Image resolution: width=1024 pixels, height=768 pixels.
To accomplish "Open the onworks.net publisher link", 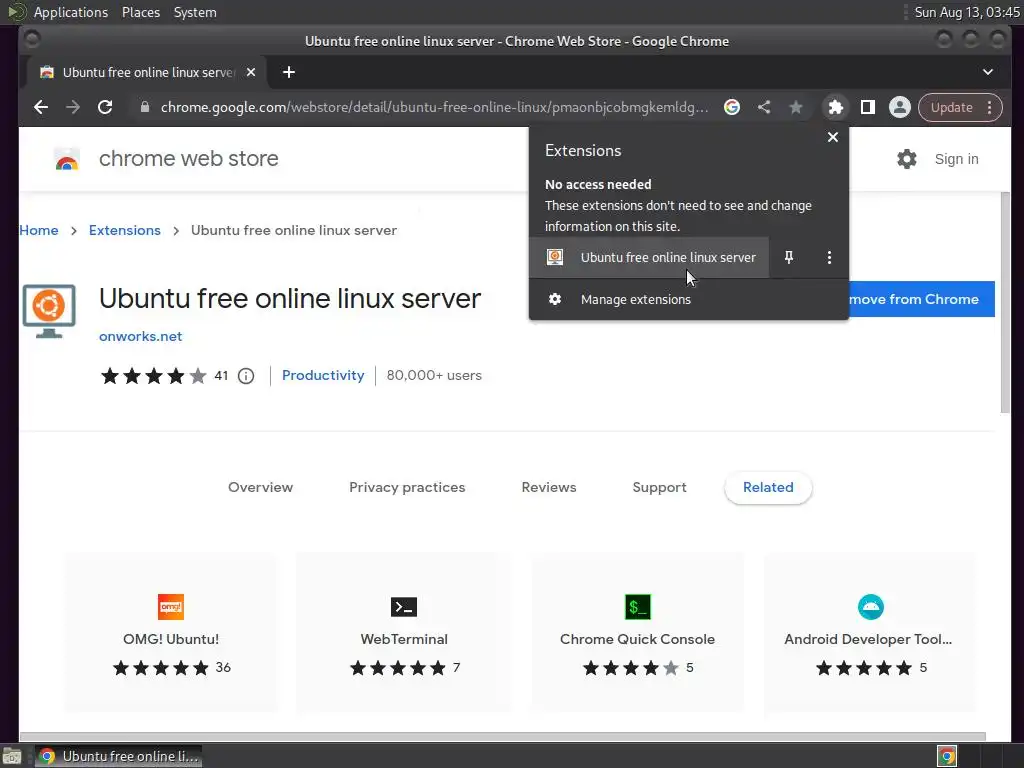I will click(x=140, y=336).
